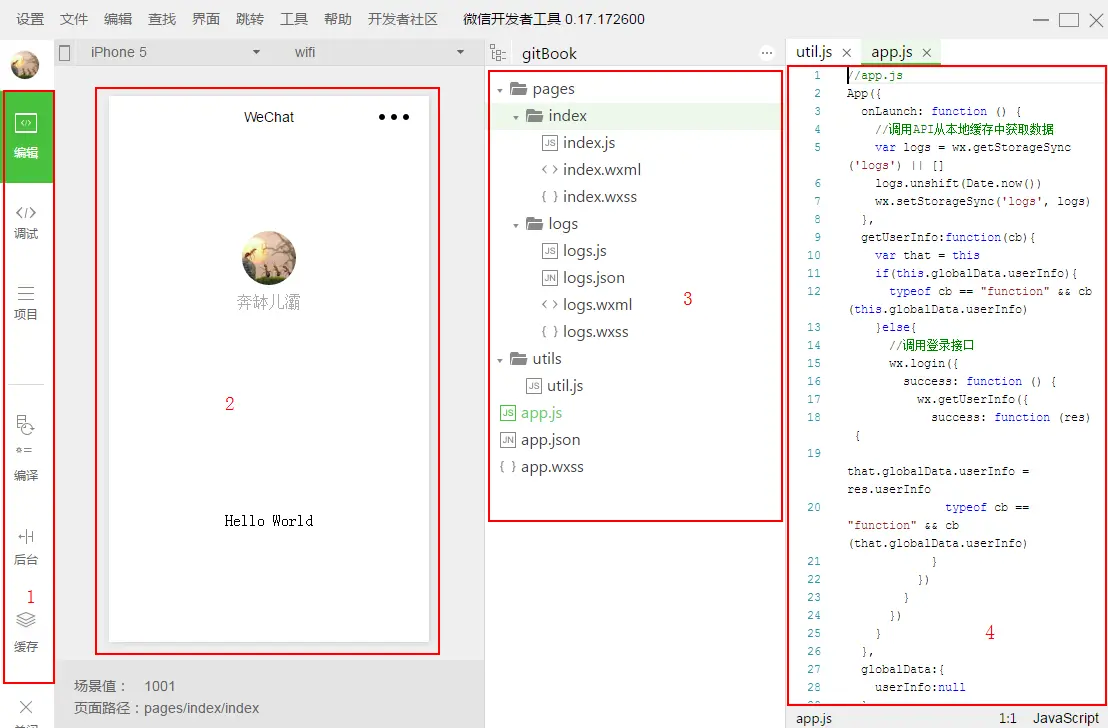The image size is (1108, 728).
Task: Collapse the utils folder arrow
Action: 500,360
